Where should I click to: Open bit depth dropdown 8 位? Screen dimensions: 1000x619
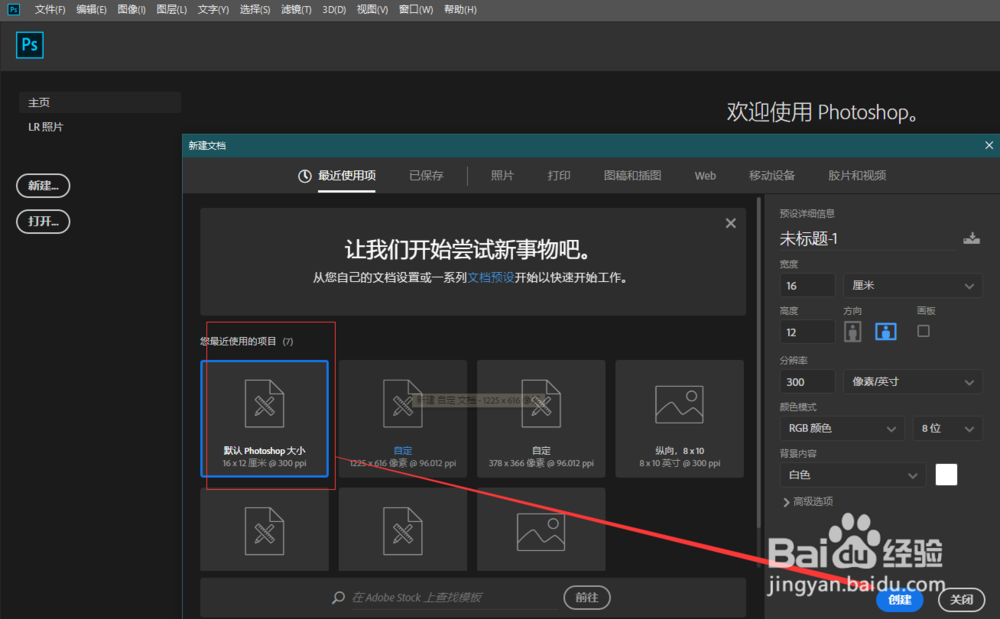click(947, 428)
